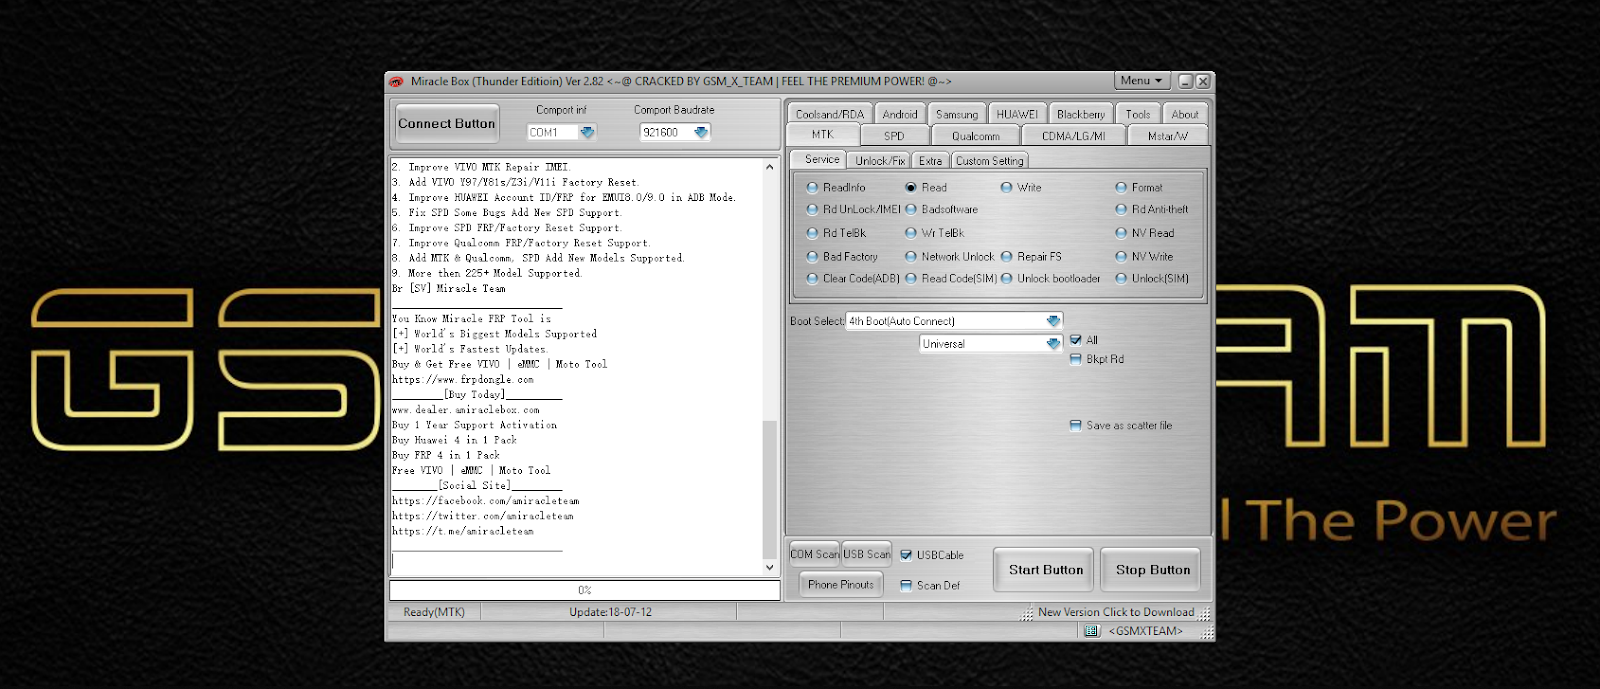Expand the Comport Baudrate 921600 dropdown
1600x689 pixels.
click(x=701, y=132)
